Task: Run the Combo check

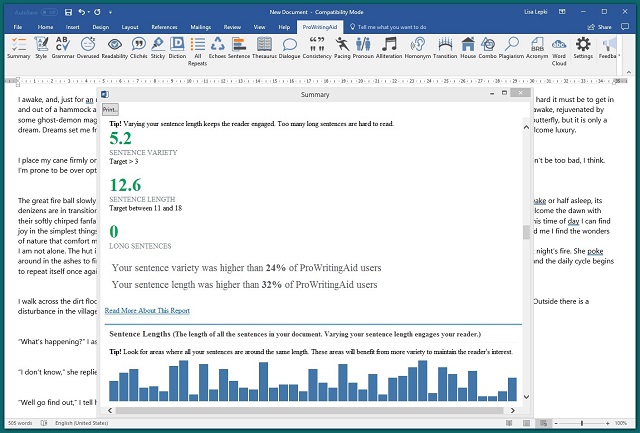Action: (487, 48)
